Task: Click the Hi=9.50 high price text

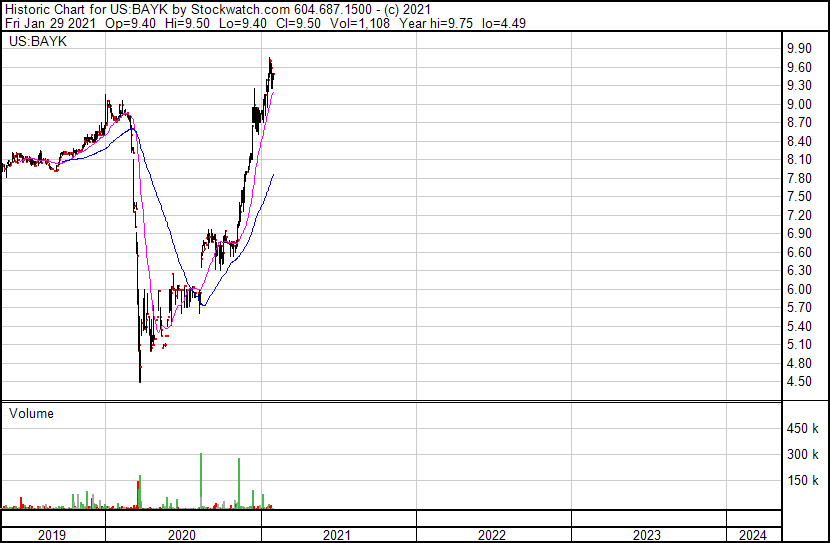Action: [x=187, y=23]
